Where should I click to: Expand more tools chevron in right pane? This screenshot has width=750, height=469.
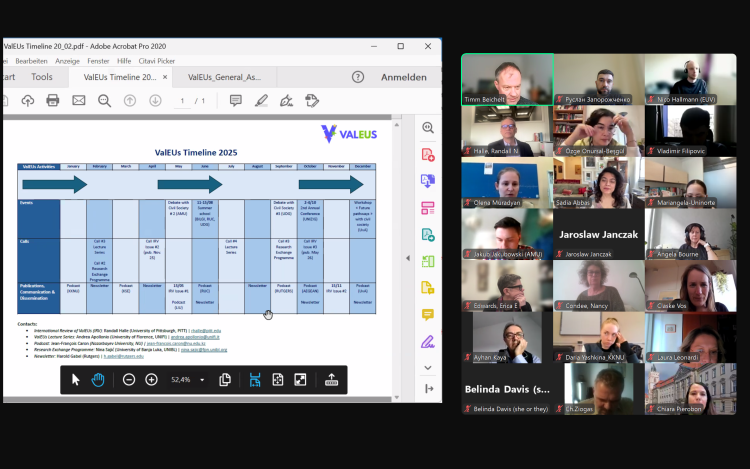coord(428,367)
